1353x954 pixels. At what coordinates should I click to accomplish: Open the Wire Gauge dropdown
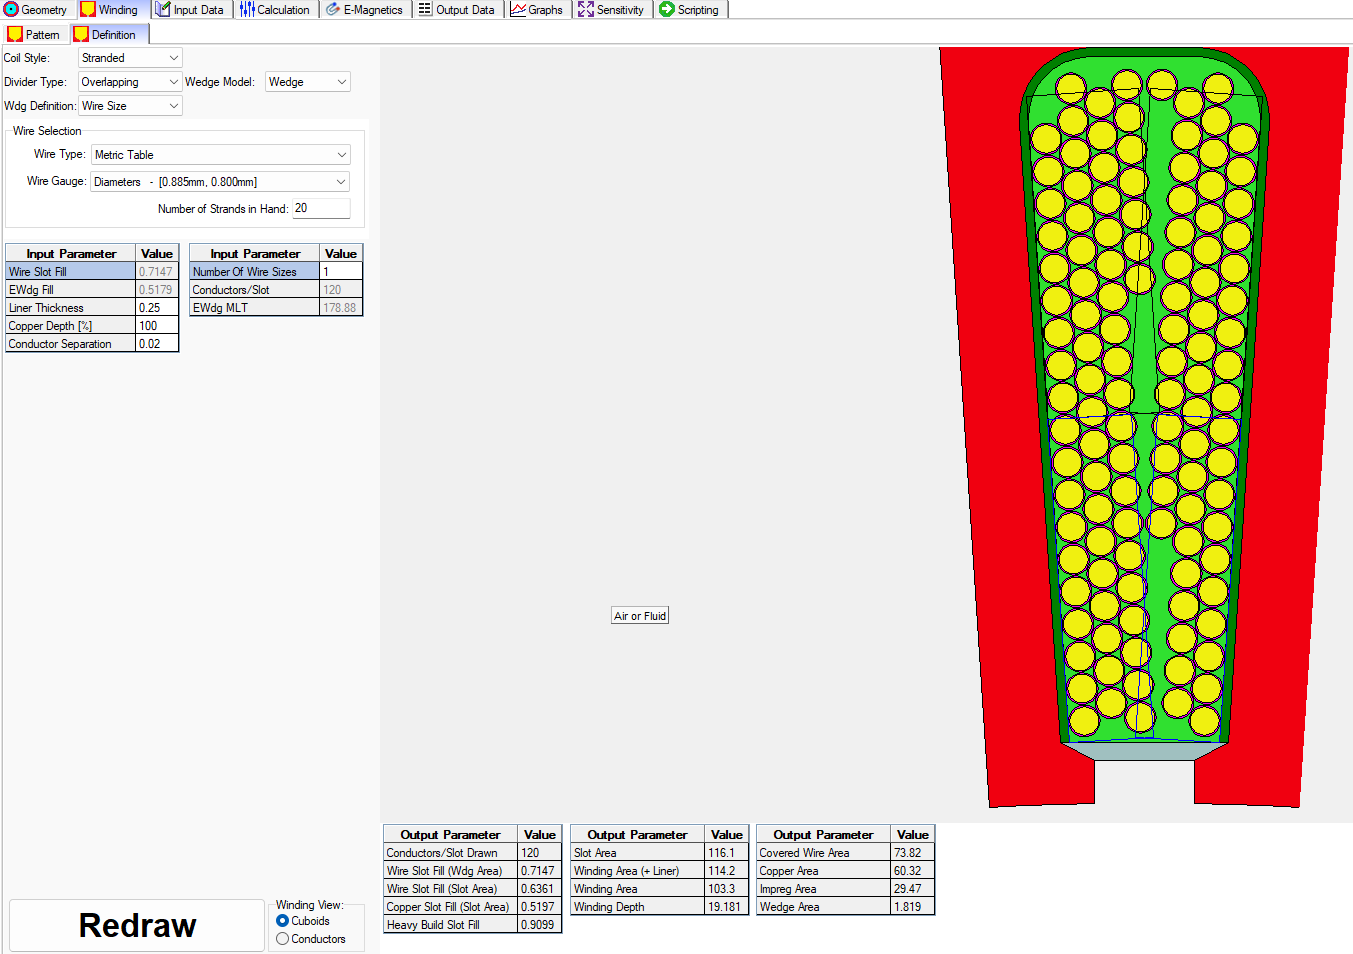coord(221,182)
